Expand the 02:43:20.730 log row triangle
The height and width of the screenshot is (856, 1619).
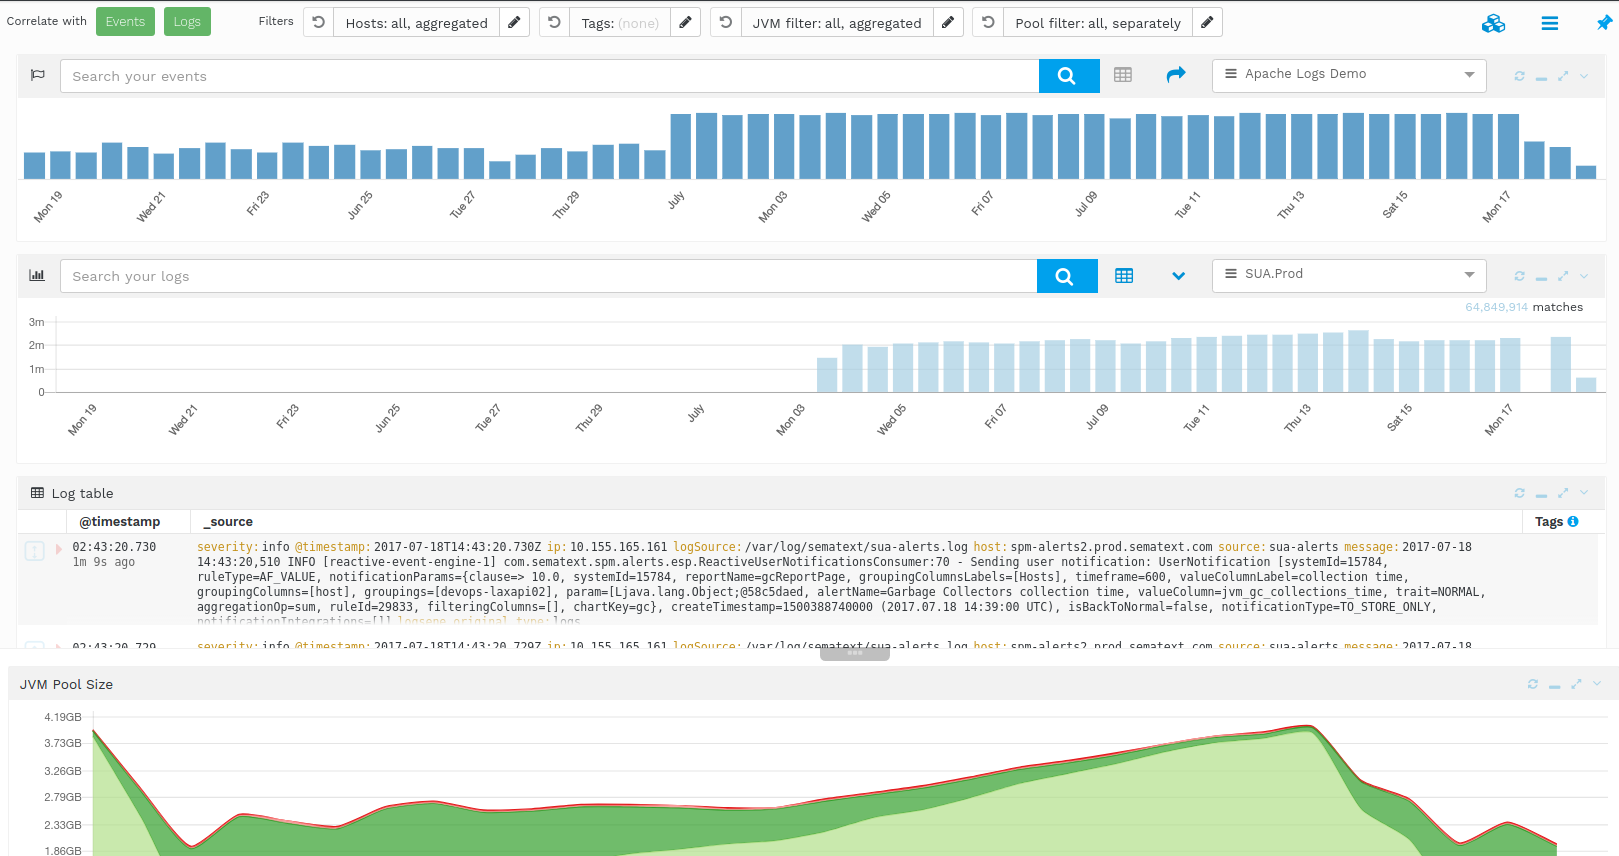59,548
